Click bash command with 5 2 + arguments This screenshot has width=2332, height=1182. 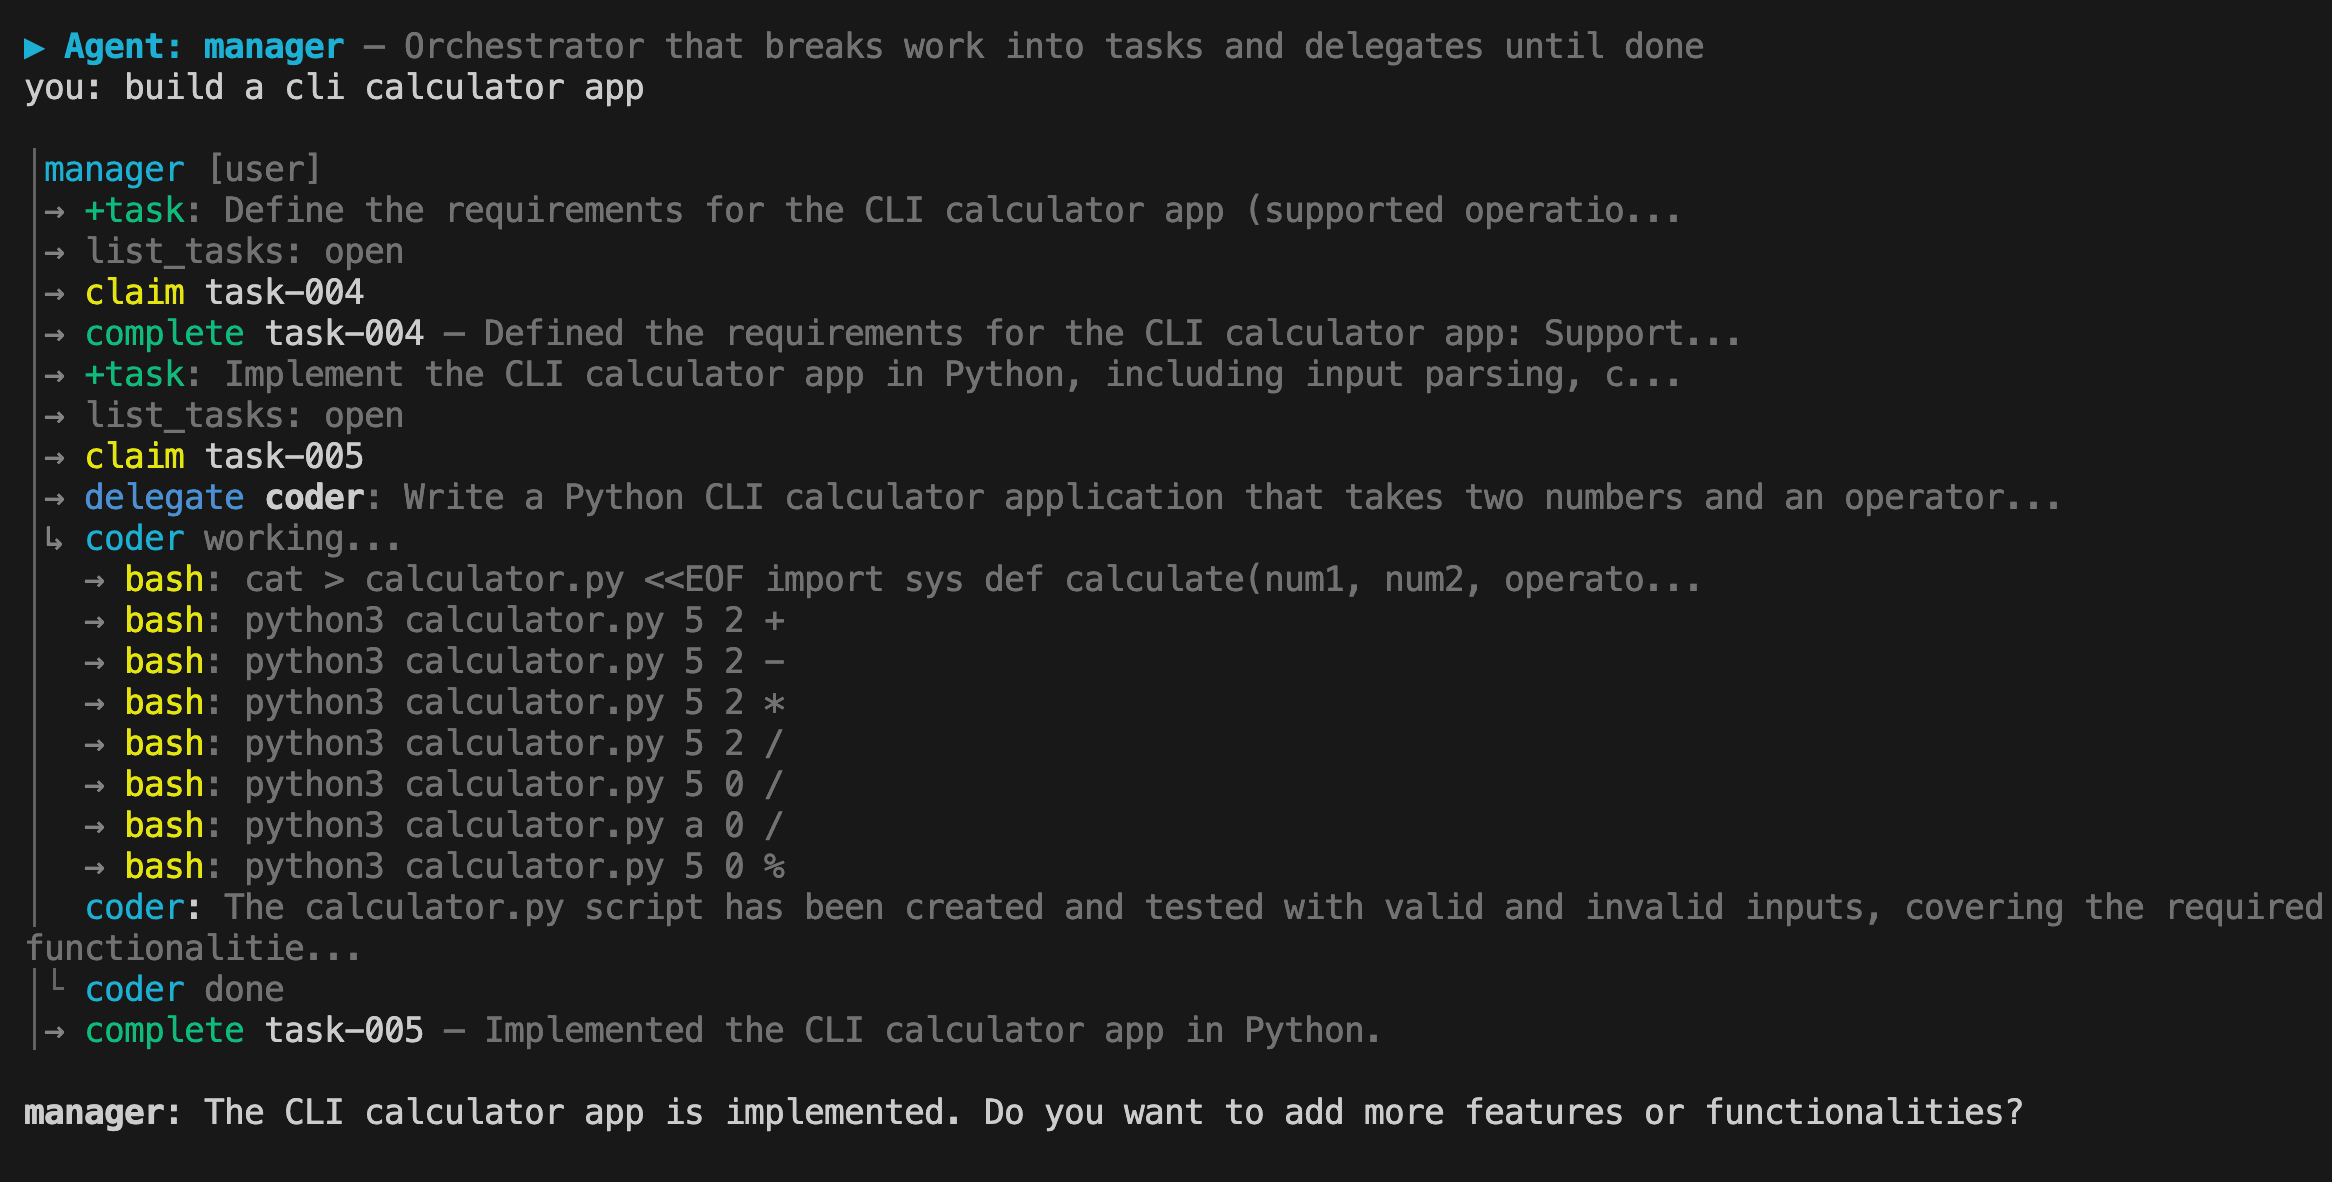(454, 621)
